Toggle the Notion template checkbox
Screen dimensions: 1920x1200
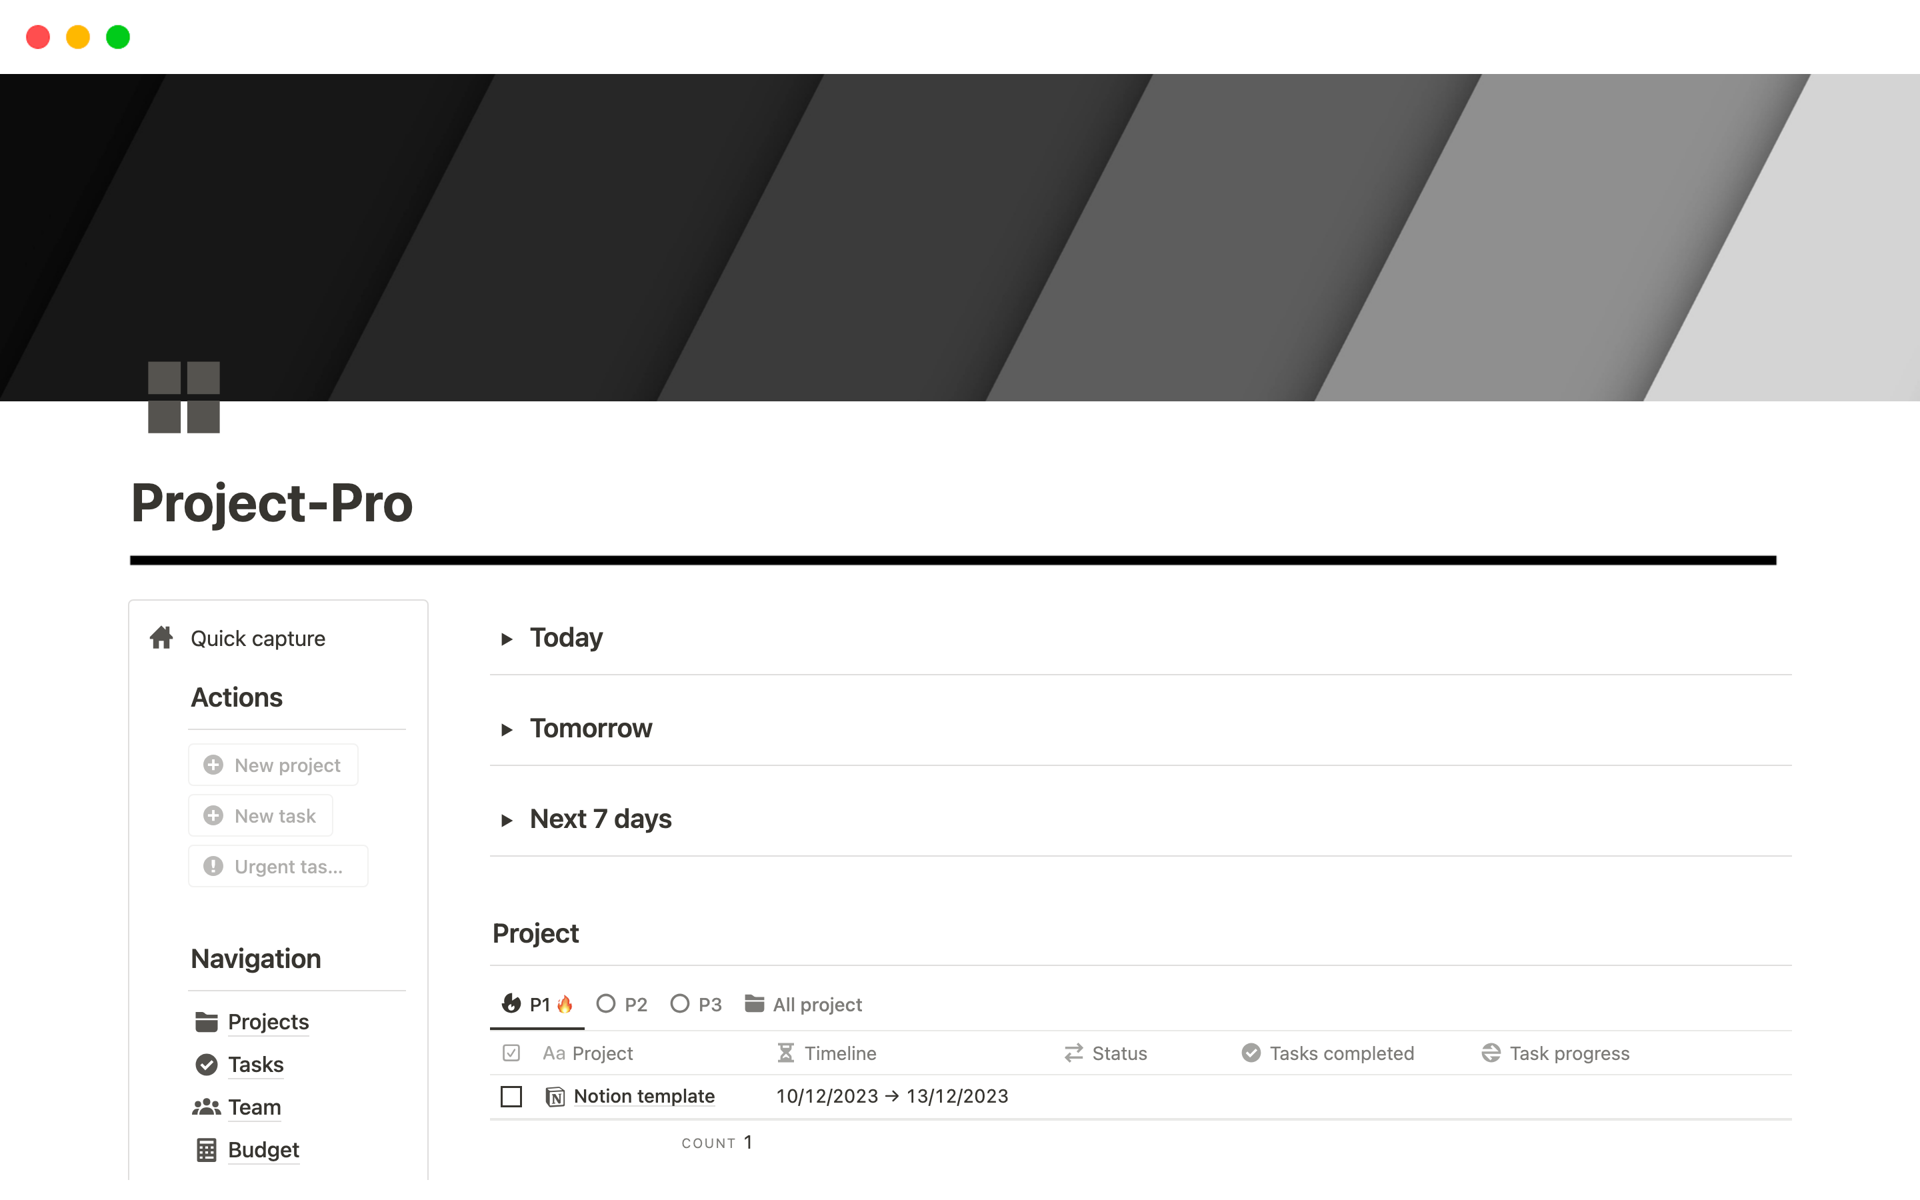pos(511,1095)
